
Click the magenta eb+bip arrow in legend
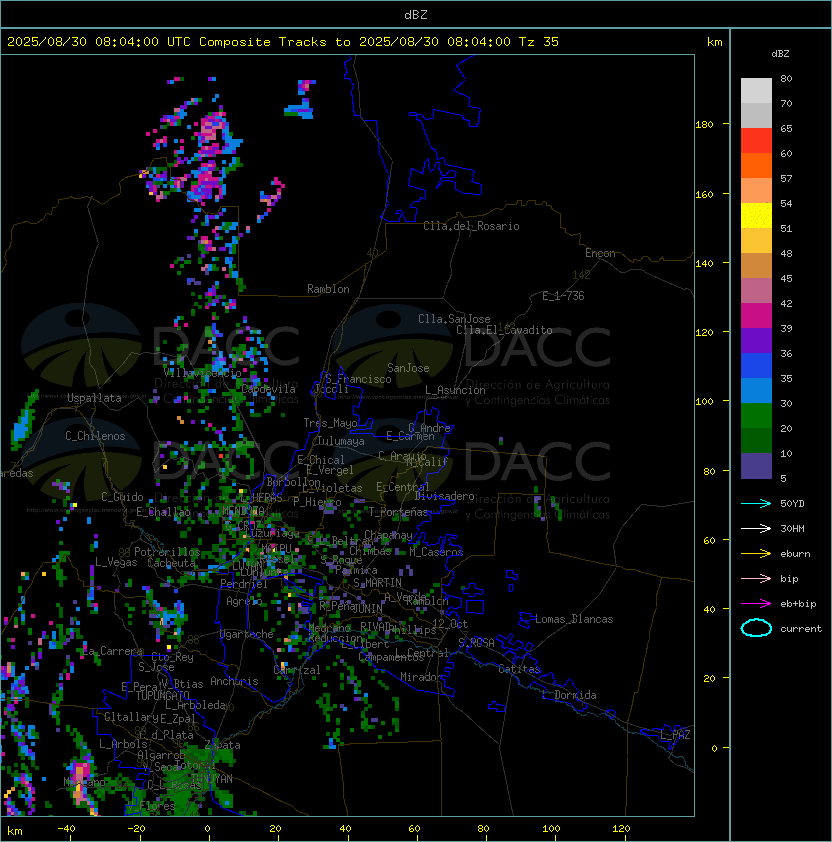(756, 604)
